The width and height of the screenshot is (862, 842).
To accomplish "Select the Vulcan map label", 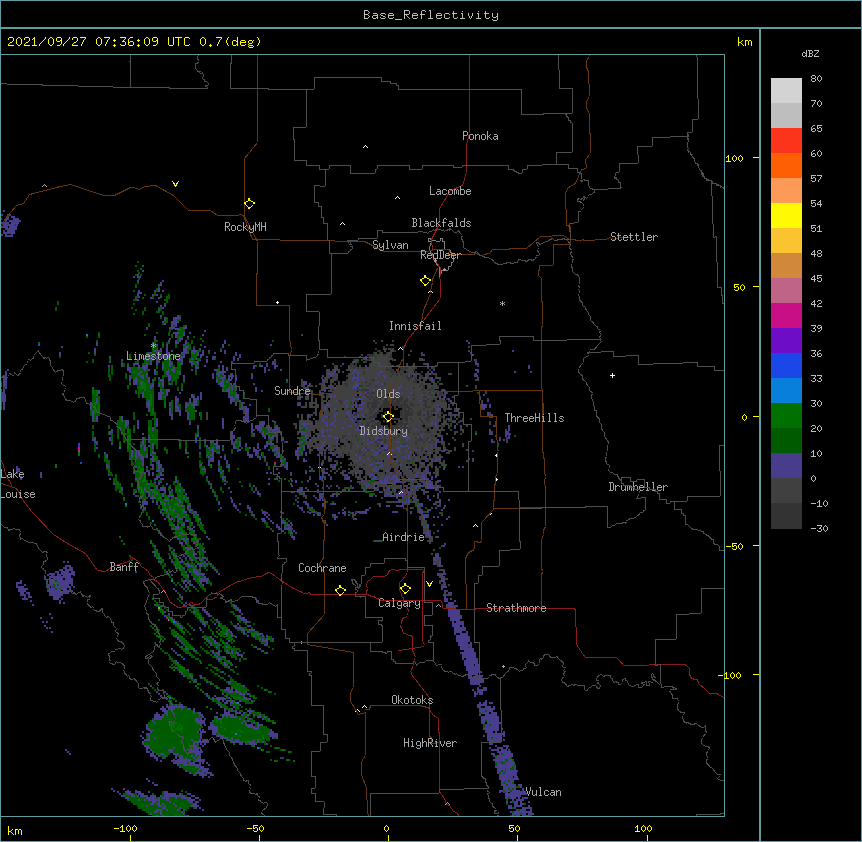I will (543, 792).
